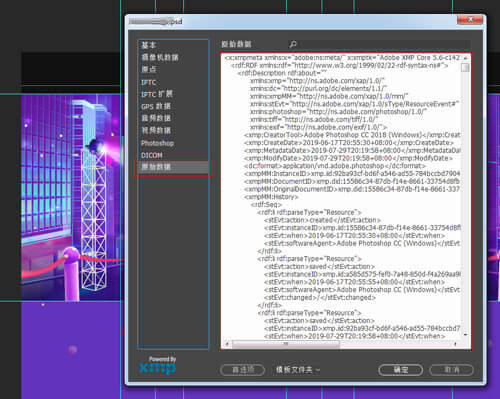Click the vertical scrollbar thumb in raw data

point(465,67)
